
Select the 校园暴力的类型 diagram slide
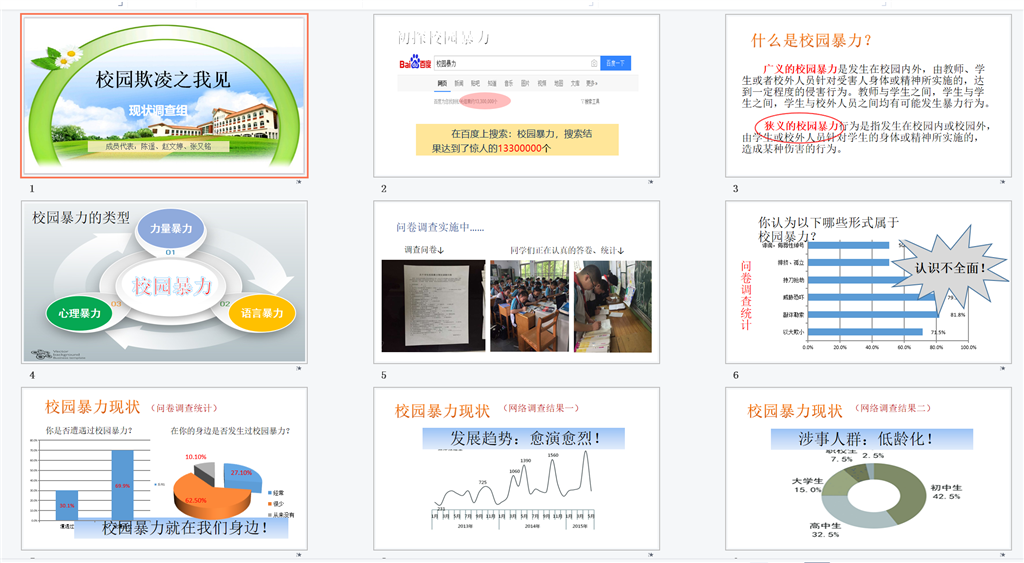pos(165,281)
